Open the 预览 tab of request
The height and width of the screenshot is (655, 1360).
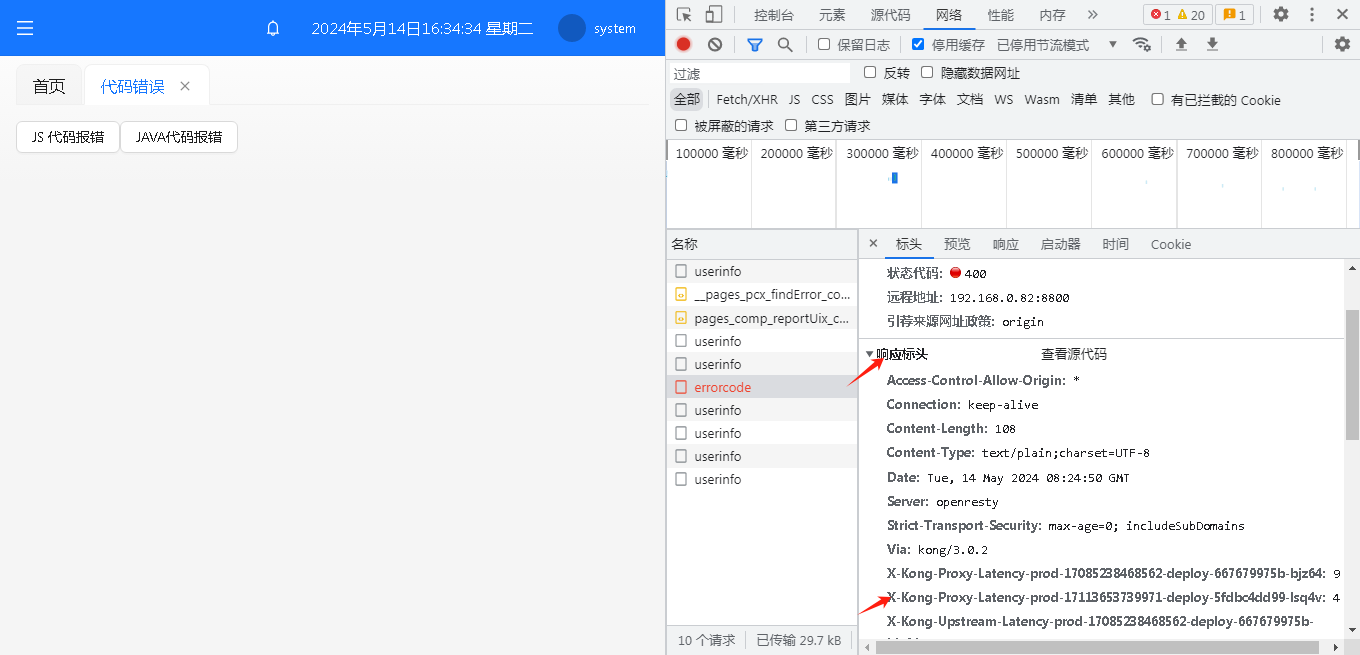pyautogui.click(x=957, y=244)
